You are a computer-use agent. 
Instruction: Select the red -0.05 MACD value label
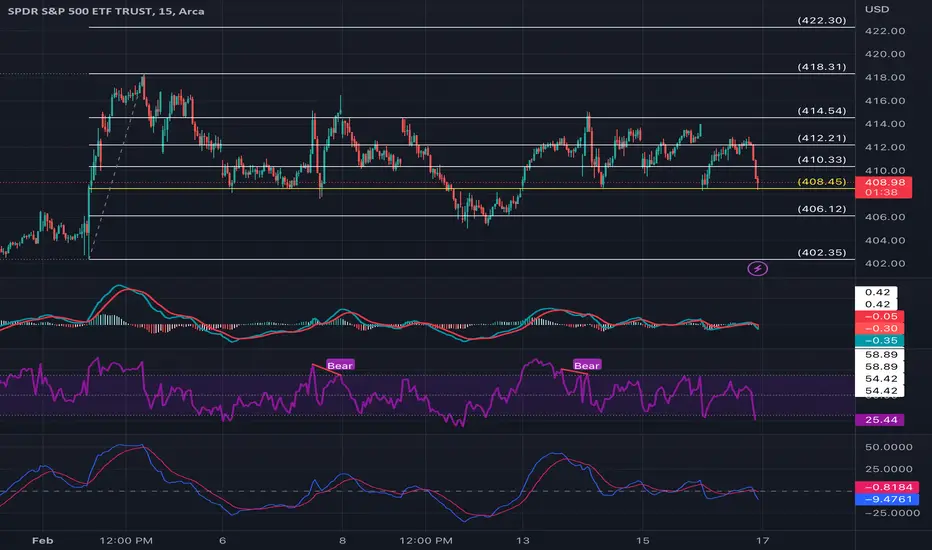pos(880,316)
